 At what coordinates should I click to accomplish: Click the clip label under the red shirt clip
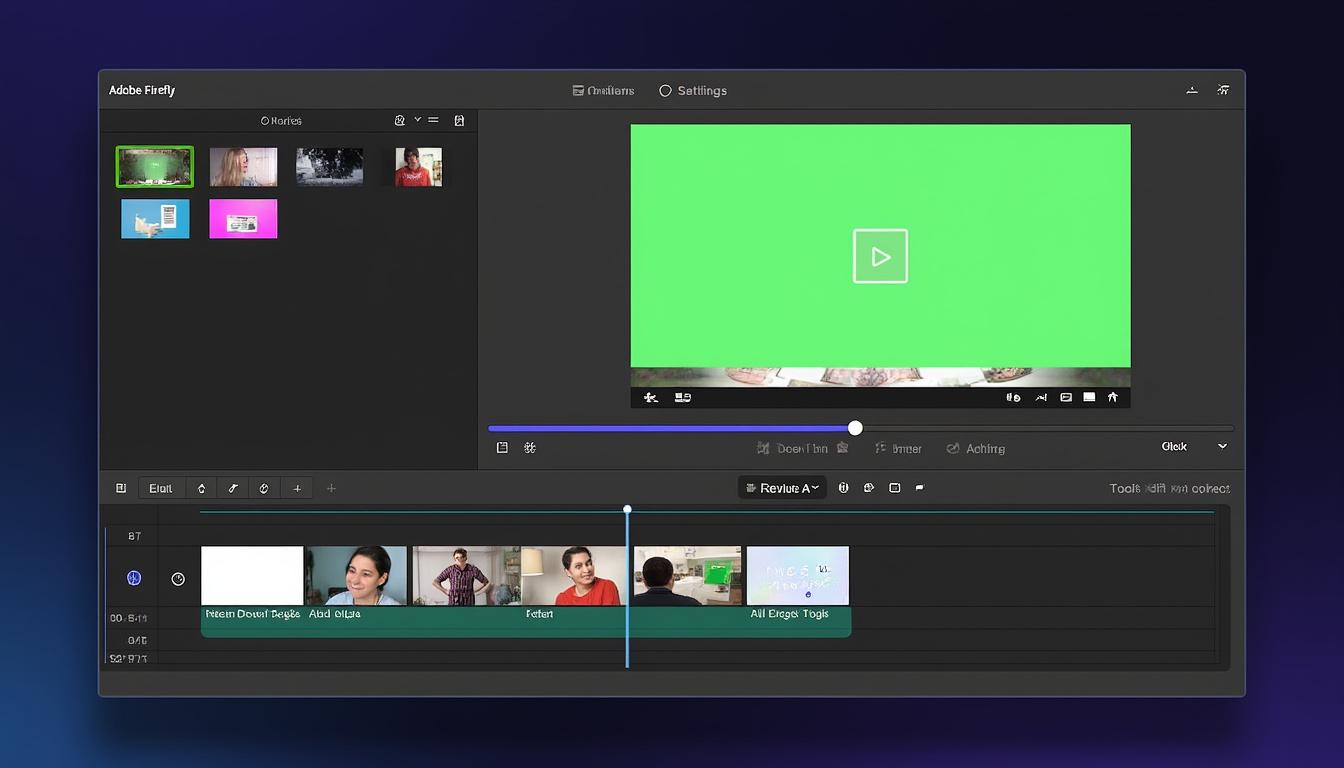click(539, 614)
